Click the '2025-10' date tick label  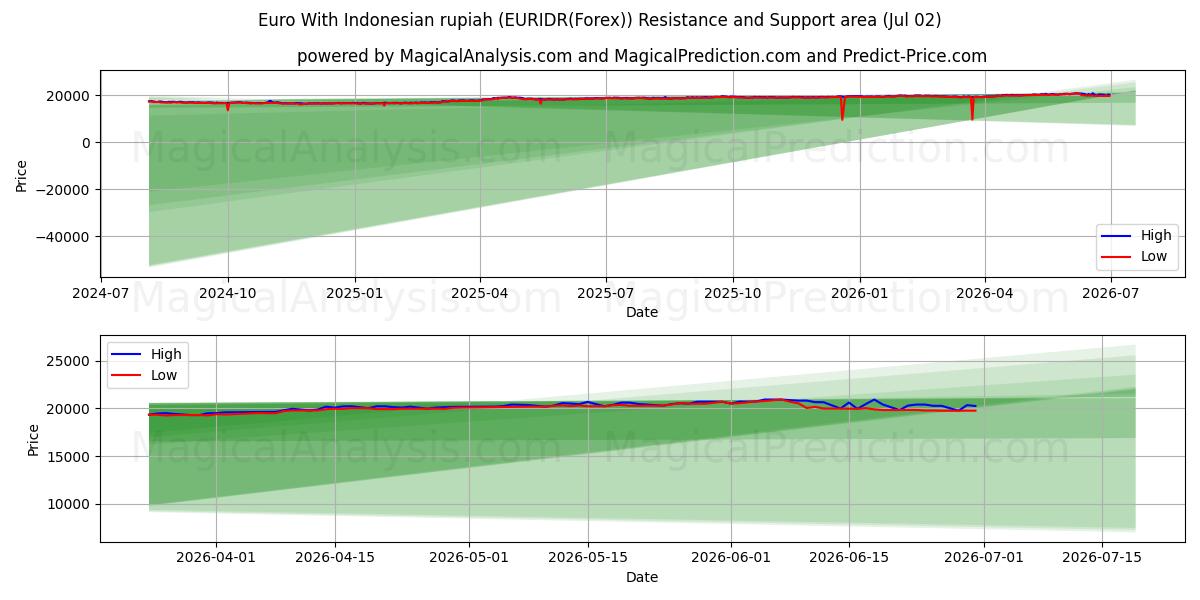(733, 293)
